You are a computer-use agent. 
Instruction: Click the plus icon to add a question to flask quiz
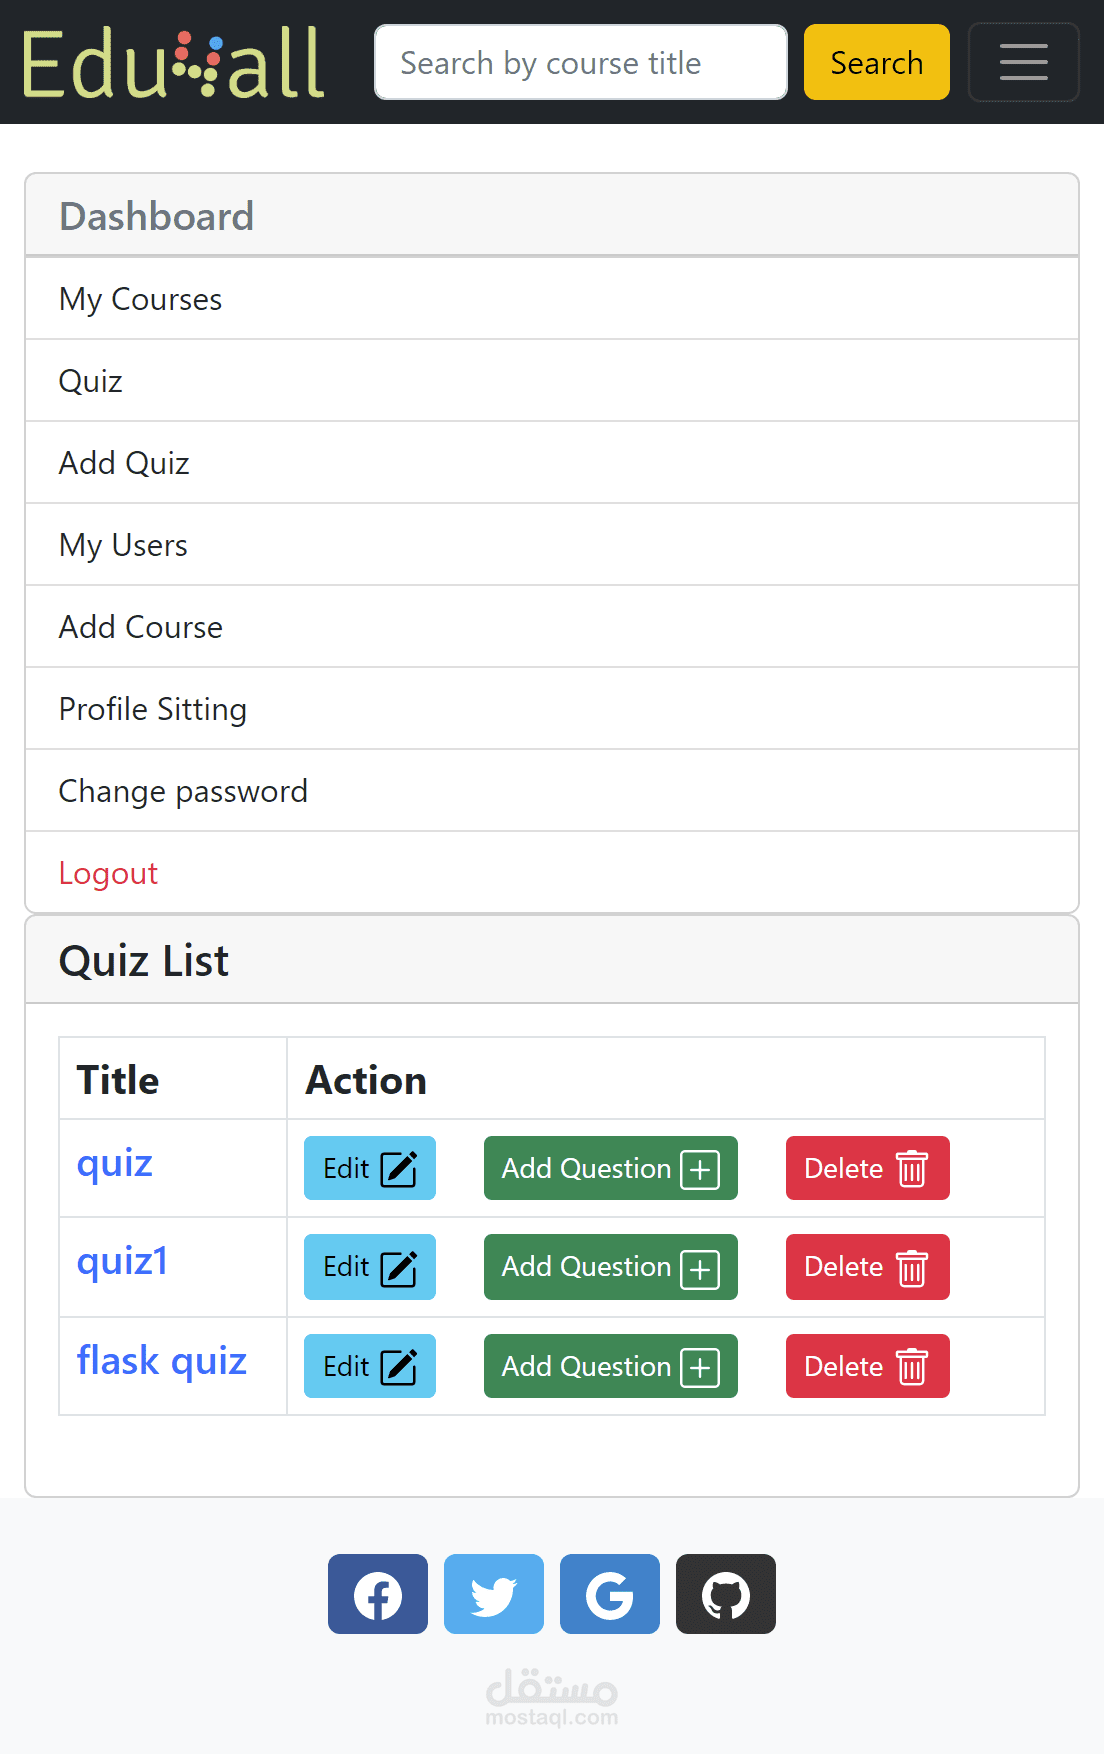click(701, 1366)
